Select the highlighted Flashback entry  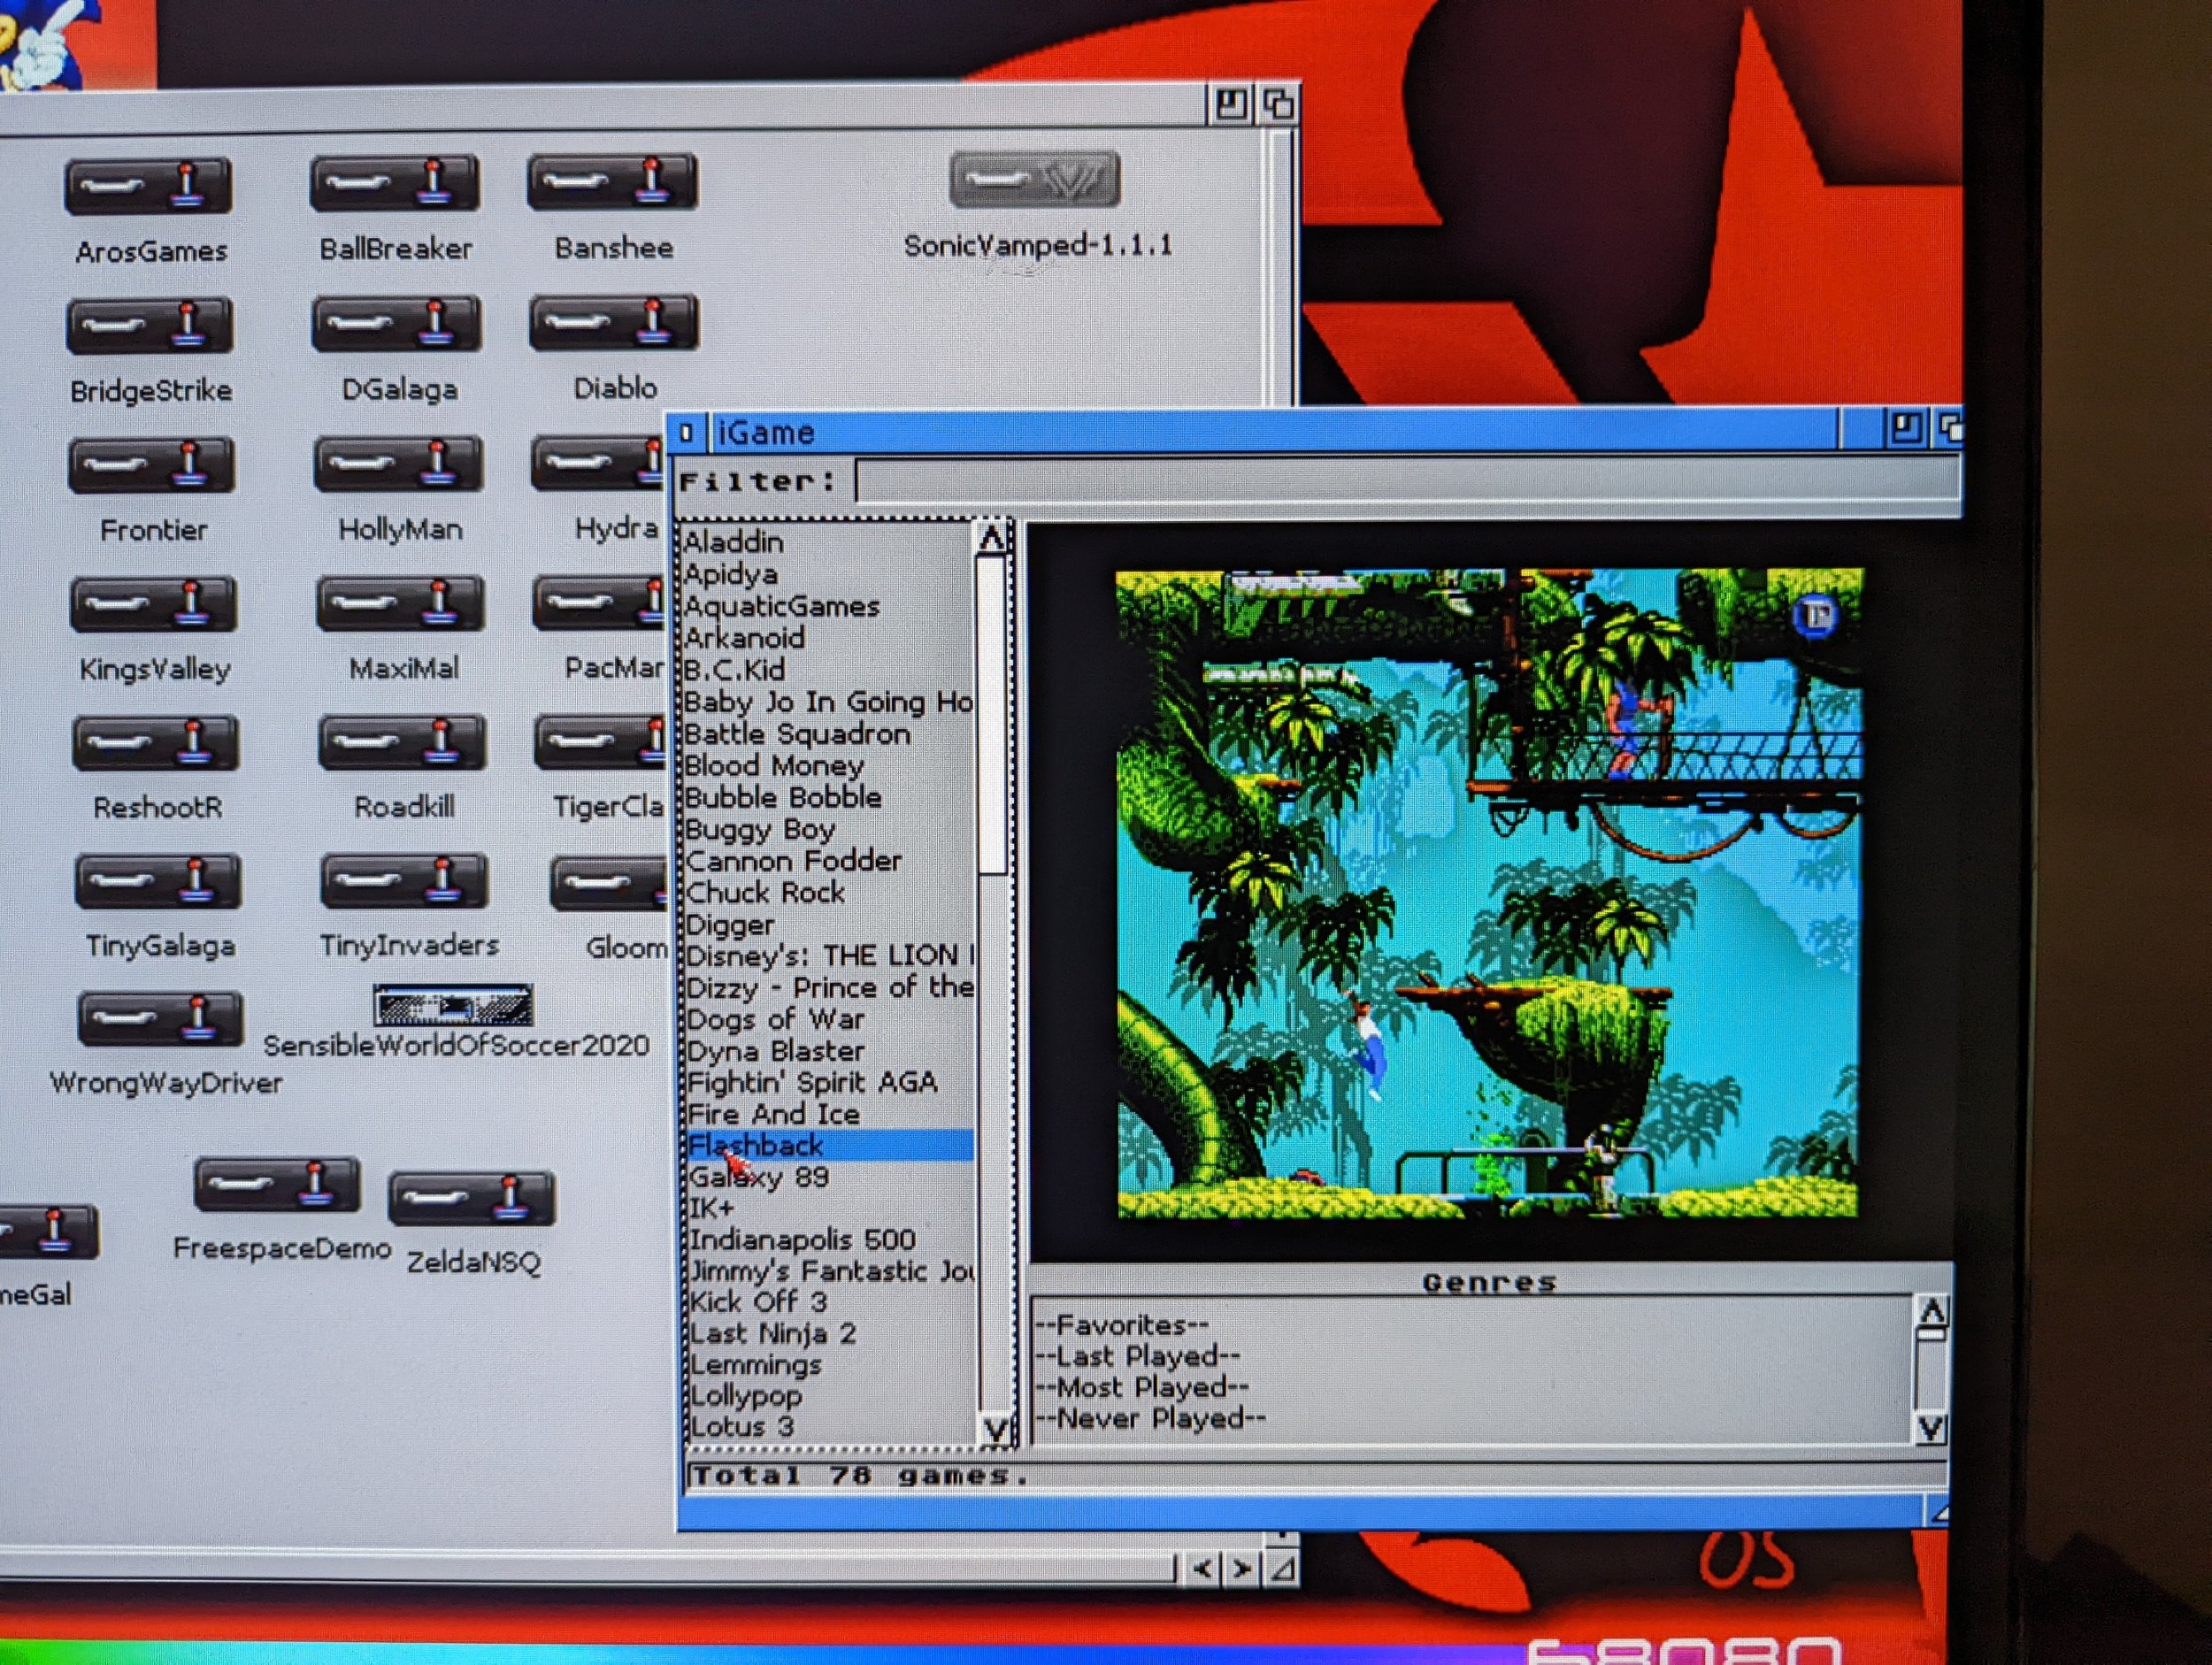tap(830, 1145)
